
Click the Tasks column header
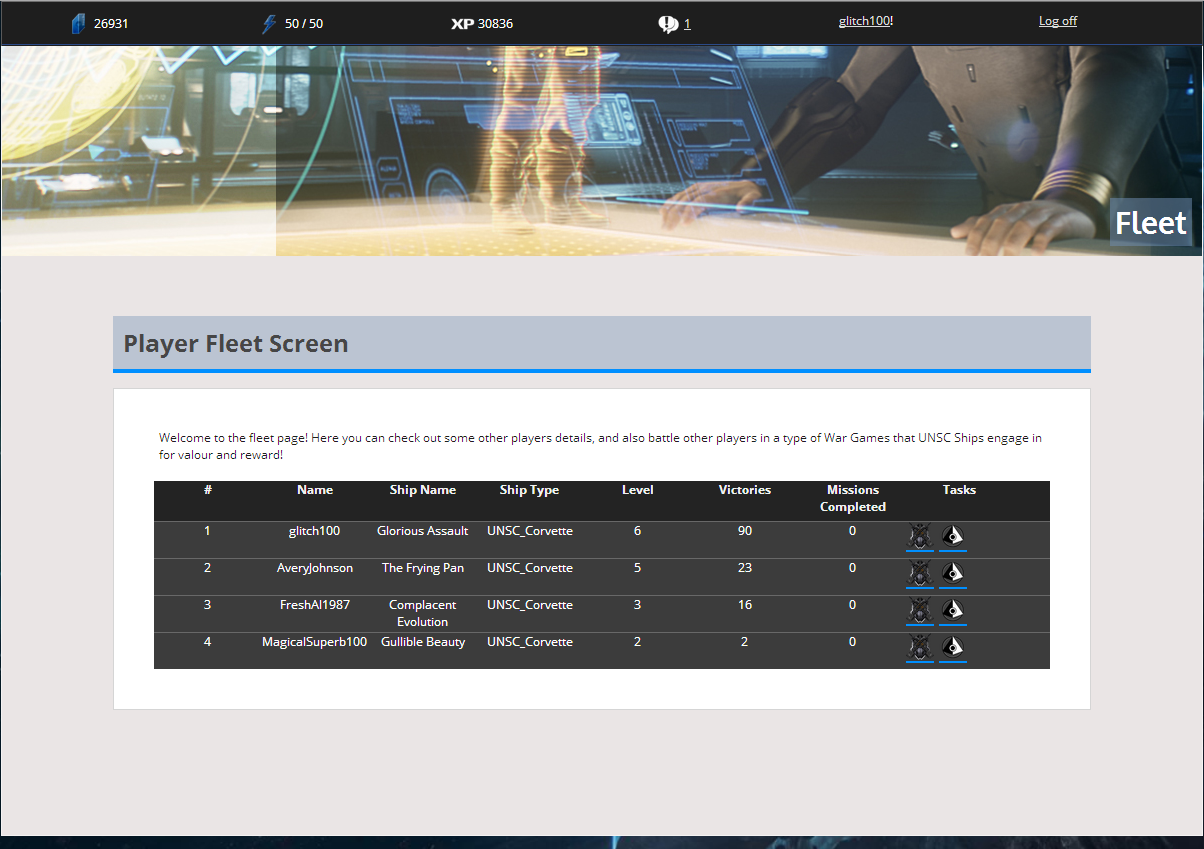coord(959,490)
